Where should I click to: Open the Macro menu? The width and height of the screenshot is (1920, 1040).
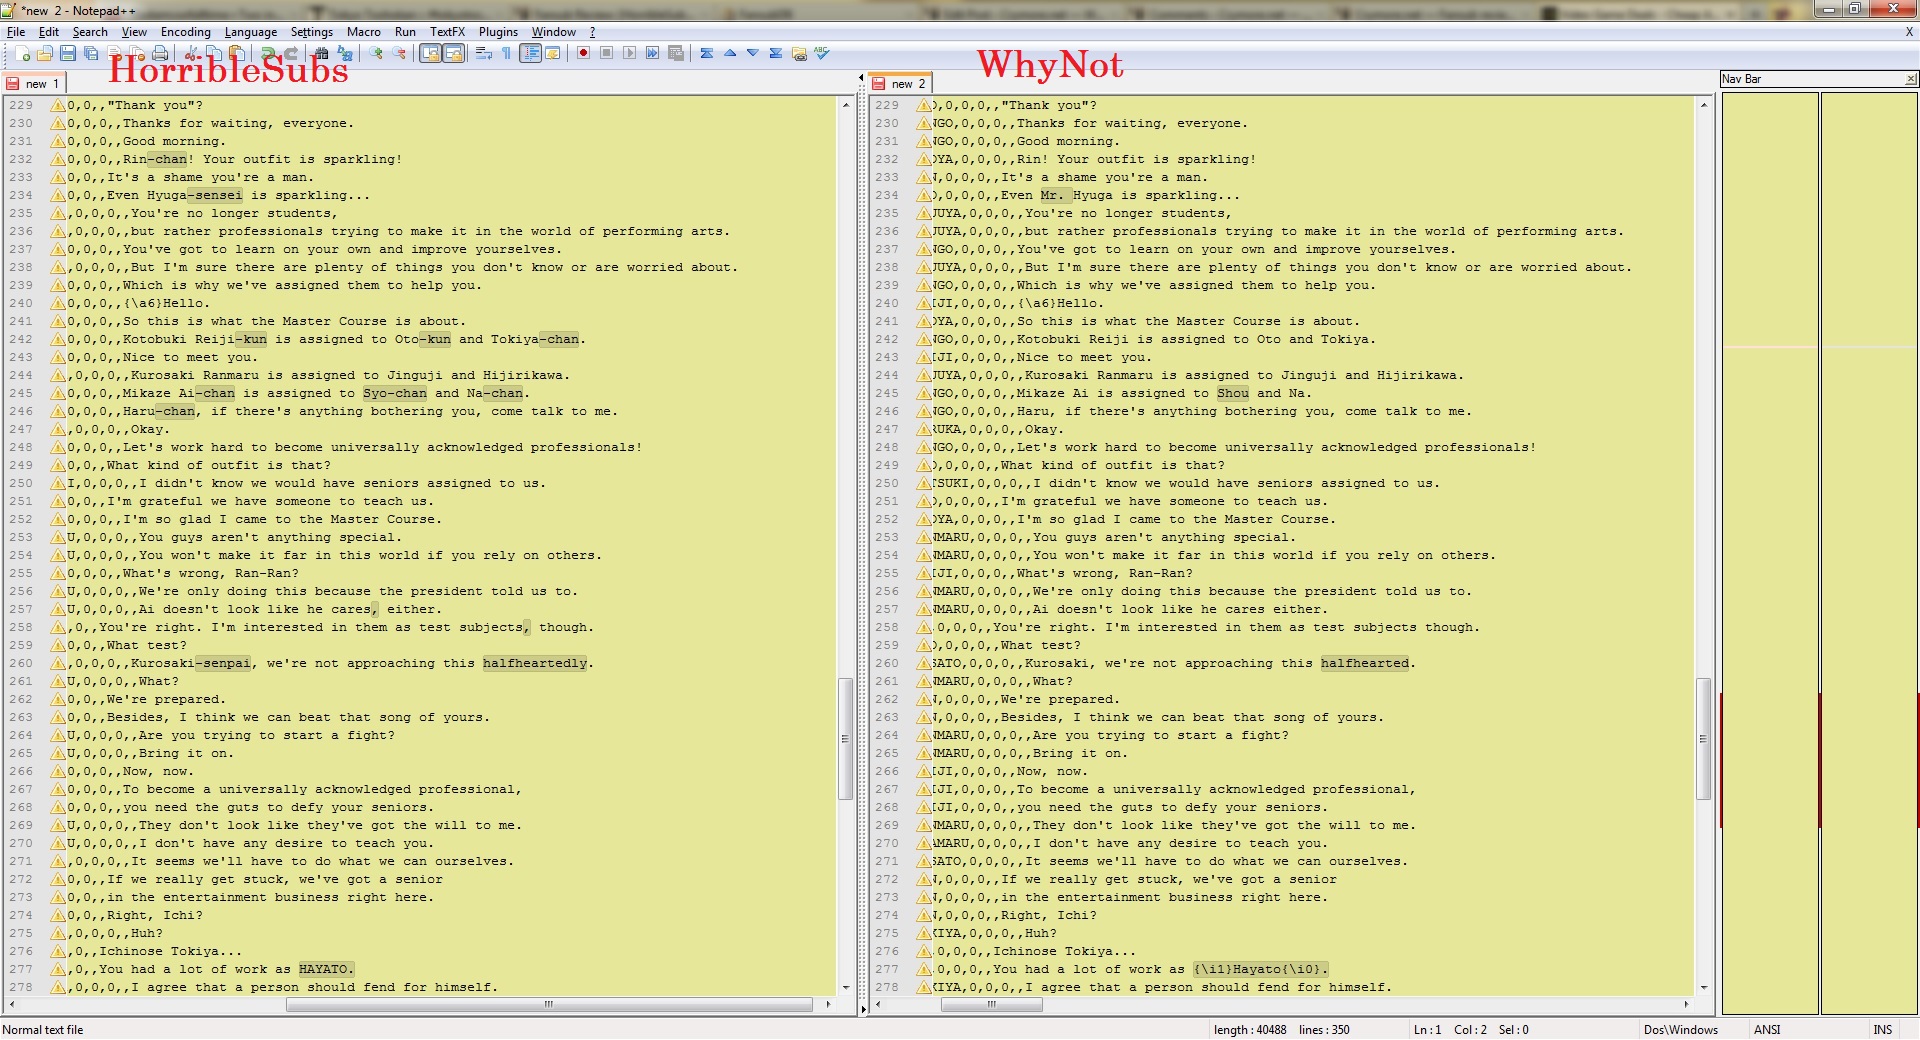click(x=364, y=32)
